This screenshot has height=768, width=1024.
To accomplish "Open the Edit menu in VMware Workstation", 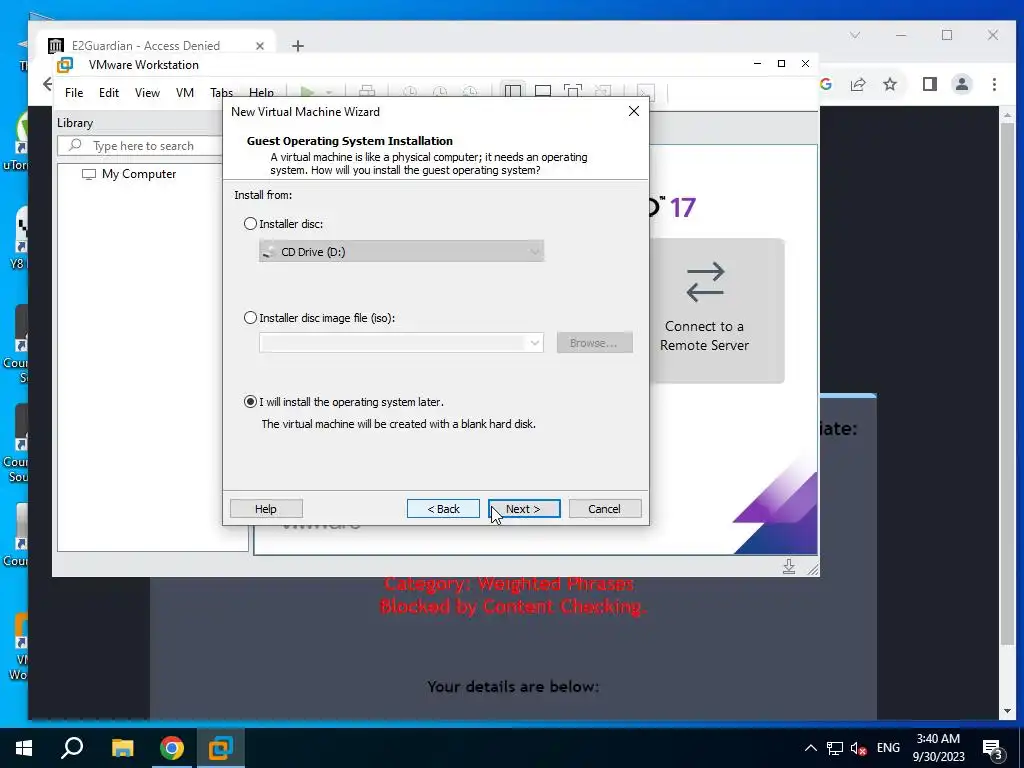I will point(108,93).
